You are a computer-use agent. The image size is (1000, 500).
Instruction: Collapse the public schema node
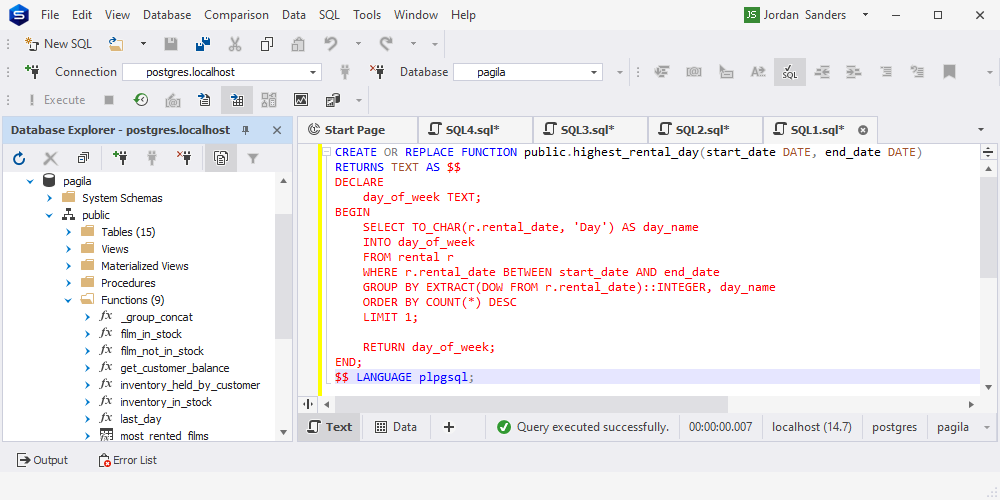pyautogui.click(x=49, y=215)
